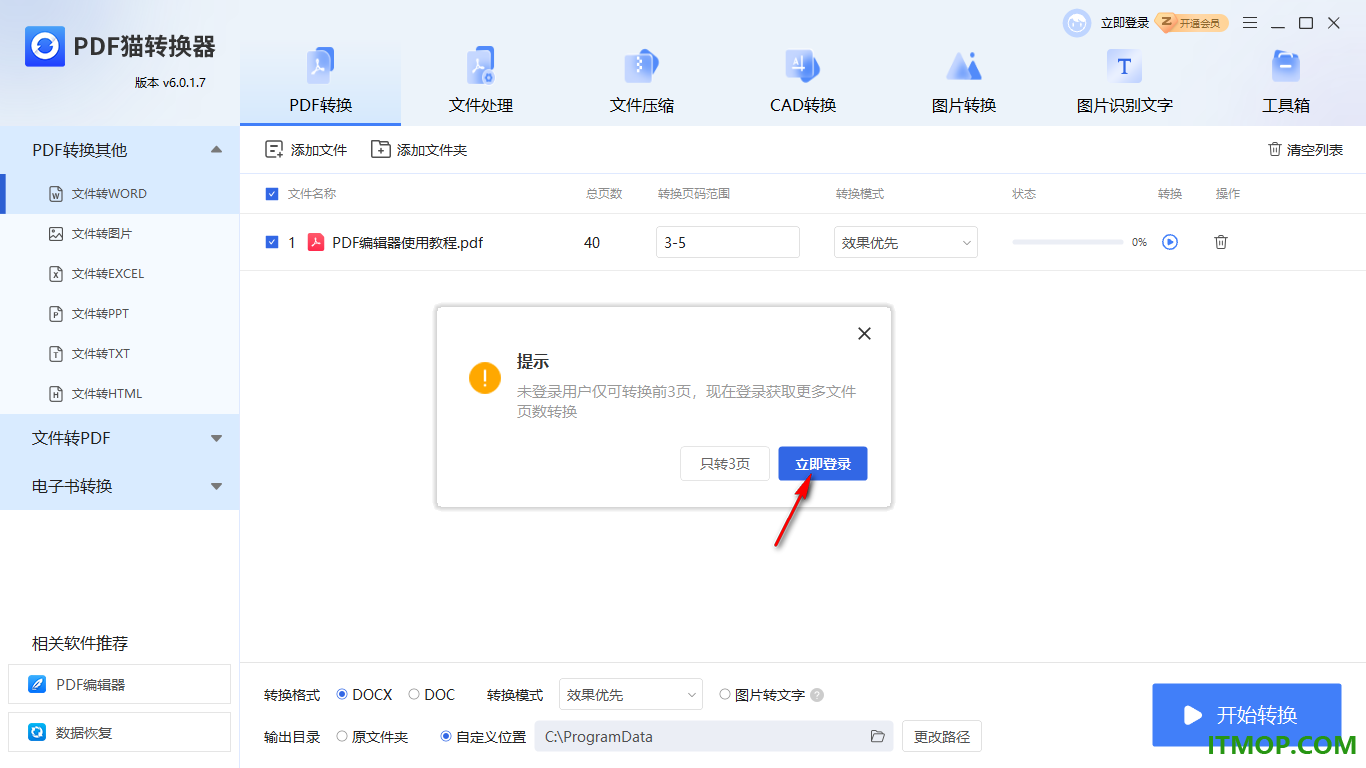Click the user avatar icon
Viewport: 1366px width, 768px height.
(x=1077, y=23)
